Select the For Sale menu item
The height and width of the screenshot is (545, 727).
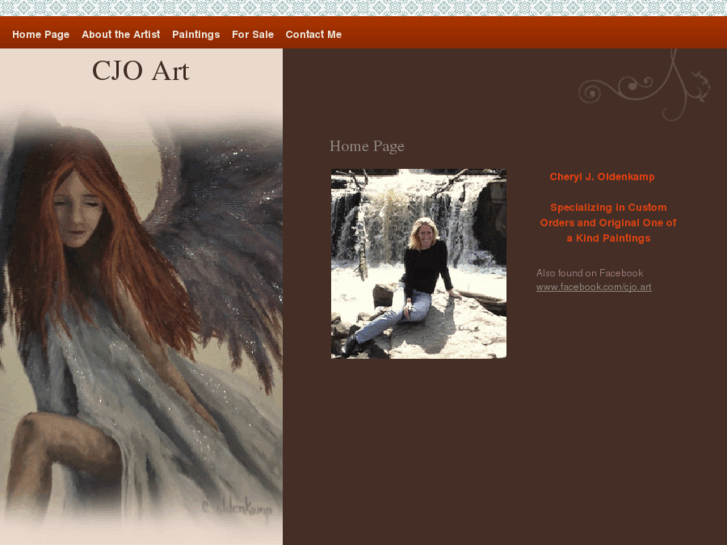click(x=253, y=34)
